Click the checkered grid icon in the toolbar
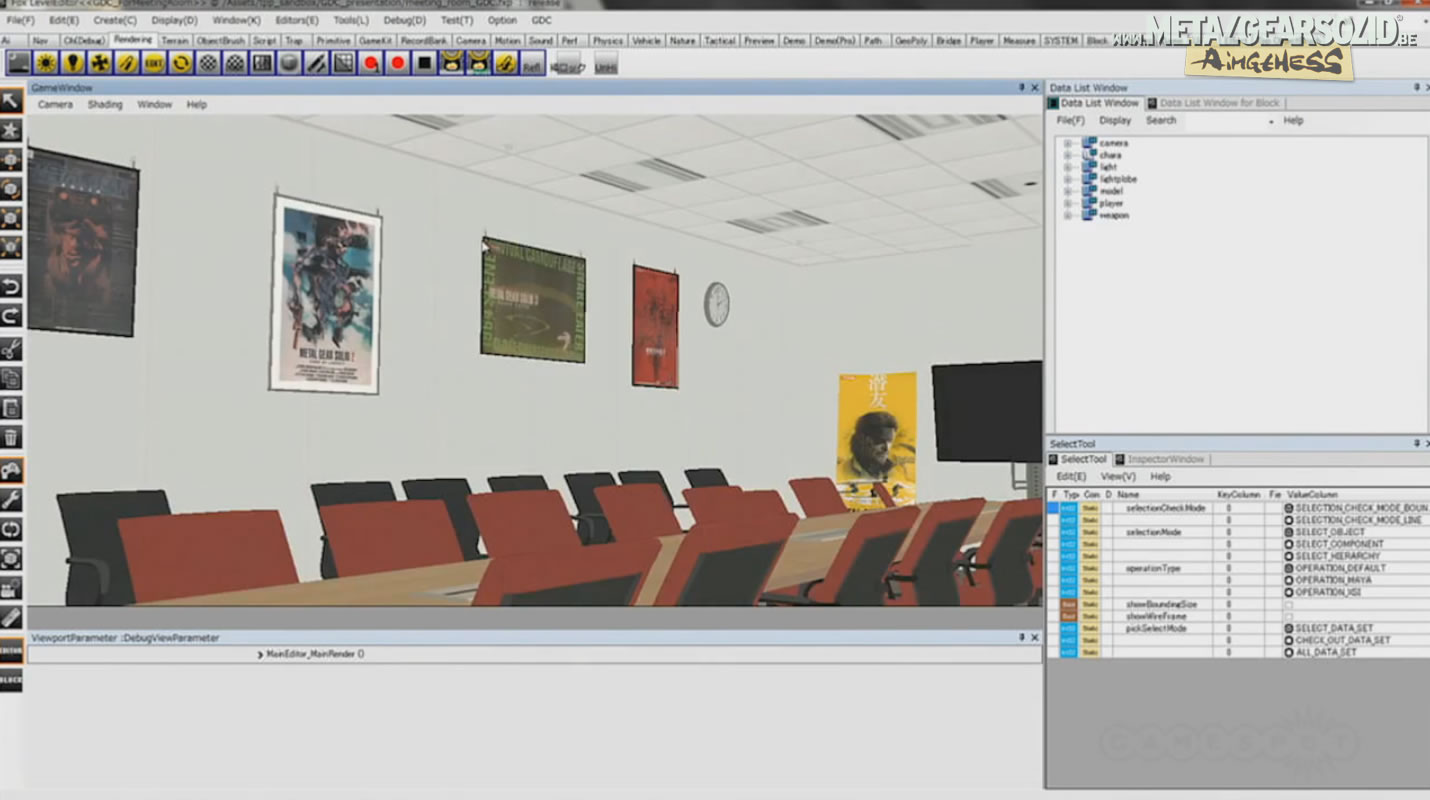This screenshot has width=1430, height=800. click(208, 63)
